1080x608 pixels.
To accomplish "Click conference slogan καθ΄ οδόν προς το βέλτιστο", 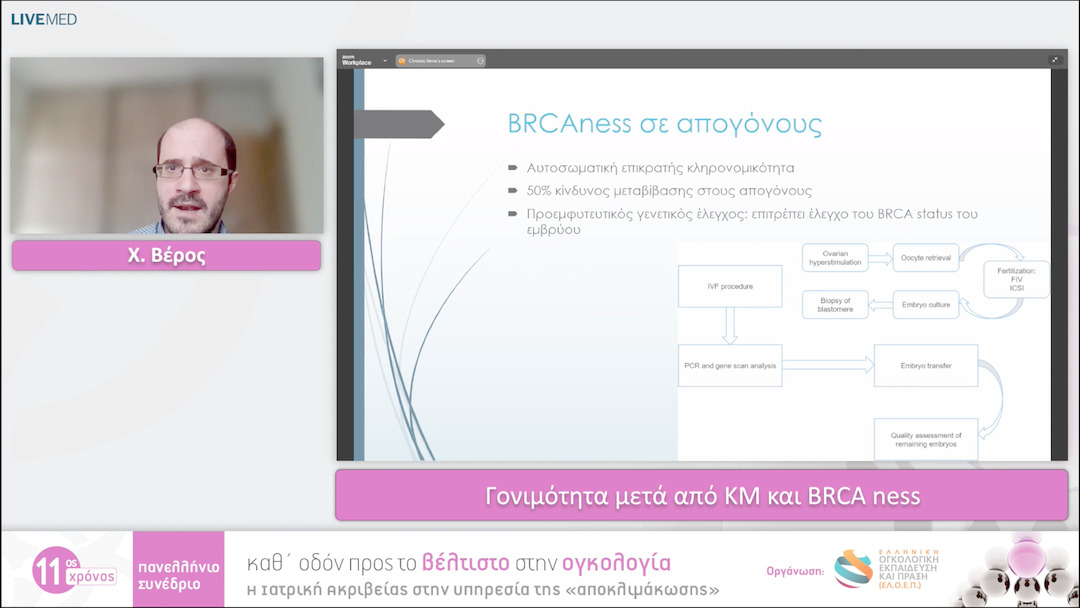I will coord(459,563).
